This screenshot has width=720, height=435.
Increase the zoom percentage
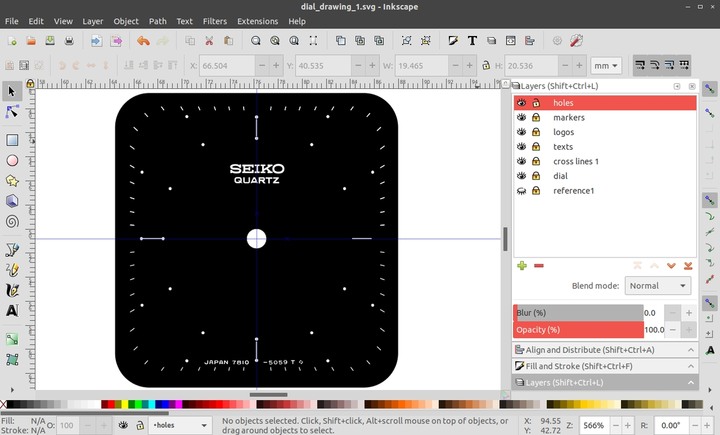coord(627,425)
